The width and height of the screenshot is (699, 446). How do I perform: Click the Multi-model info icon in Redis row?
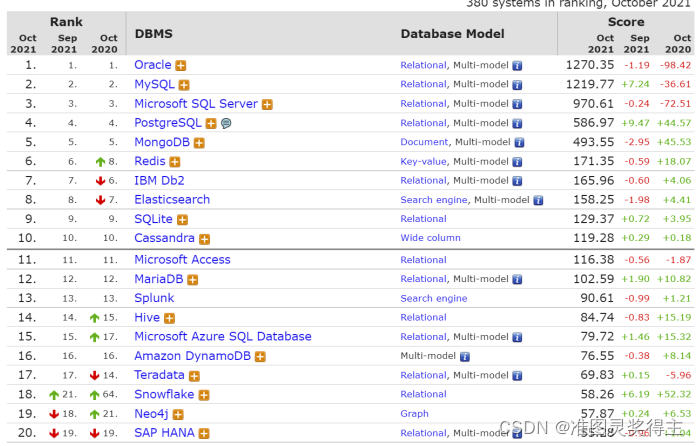[x=517, y=162]
